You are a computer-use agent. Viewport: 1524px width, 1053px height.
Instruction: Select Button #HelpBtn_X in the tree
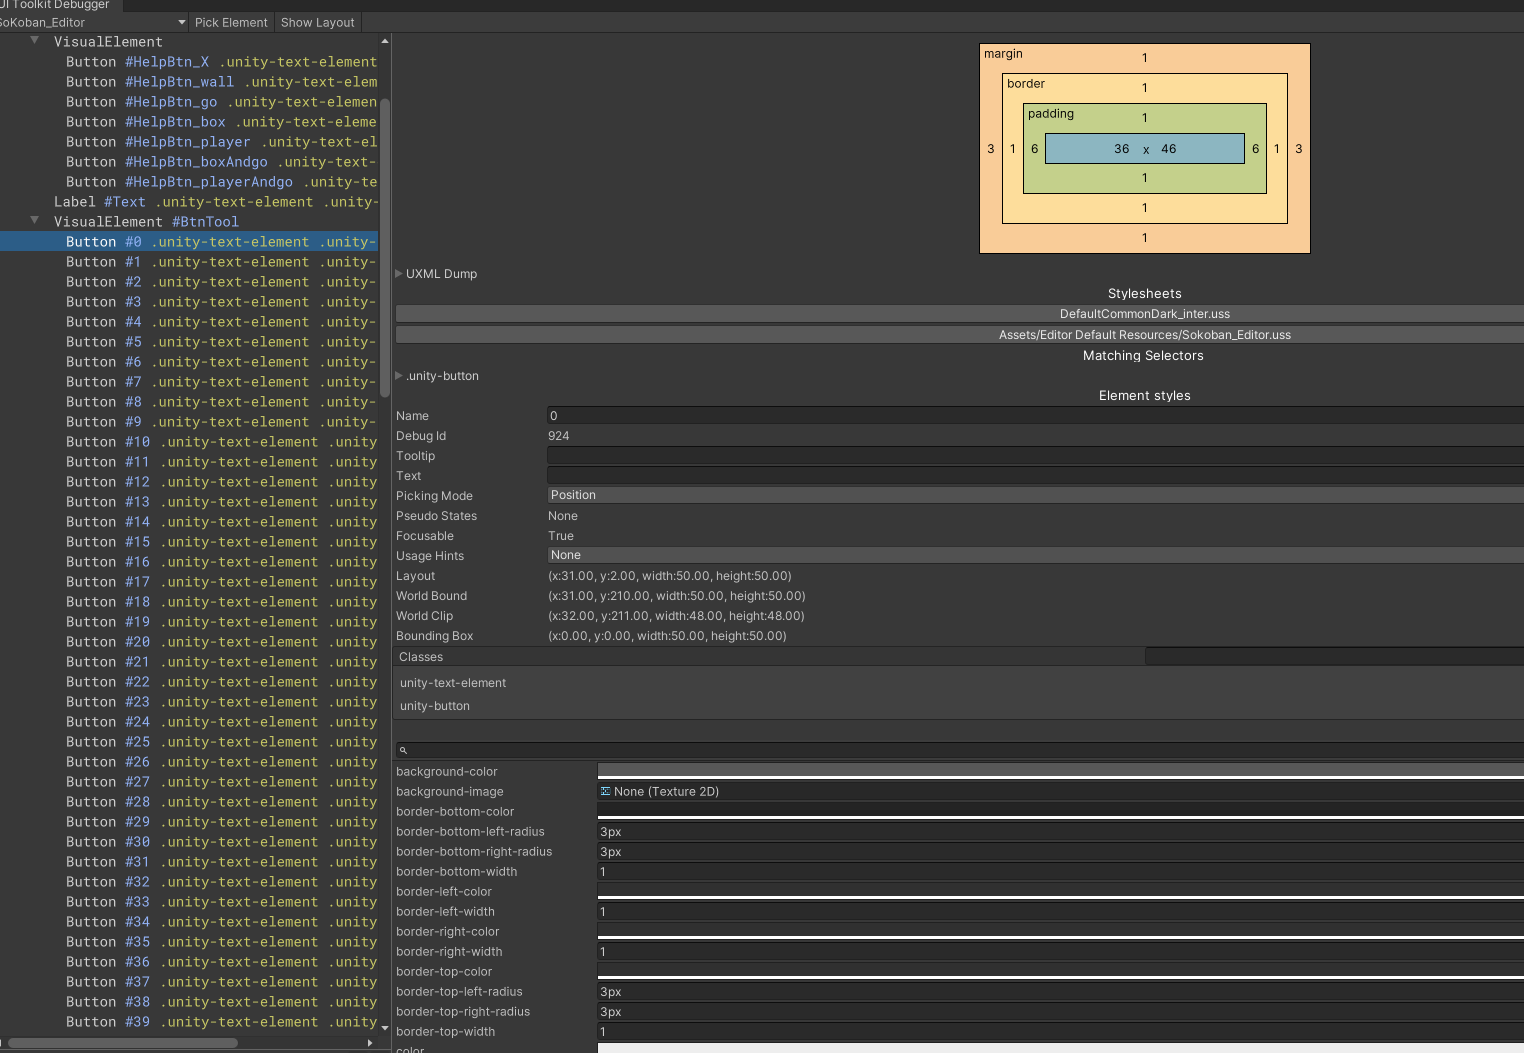pyautogui.click(x=189, y=62)
